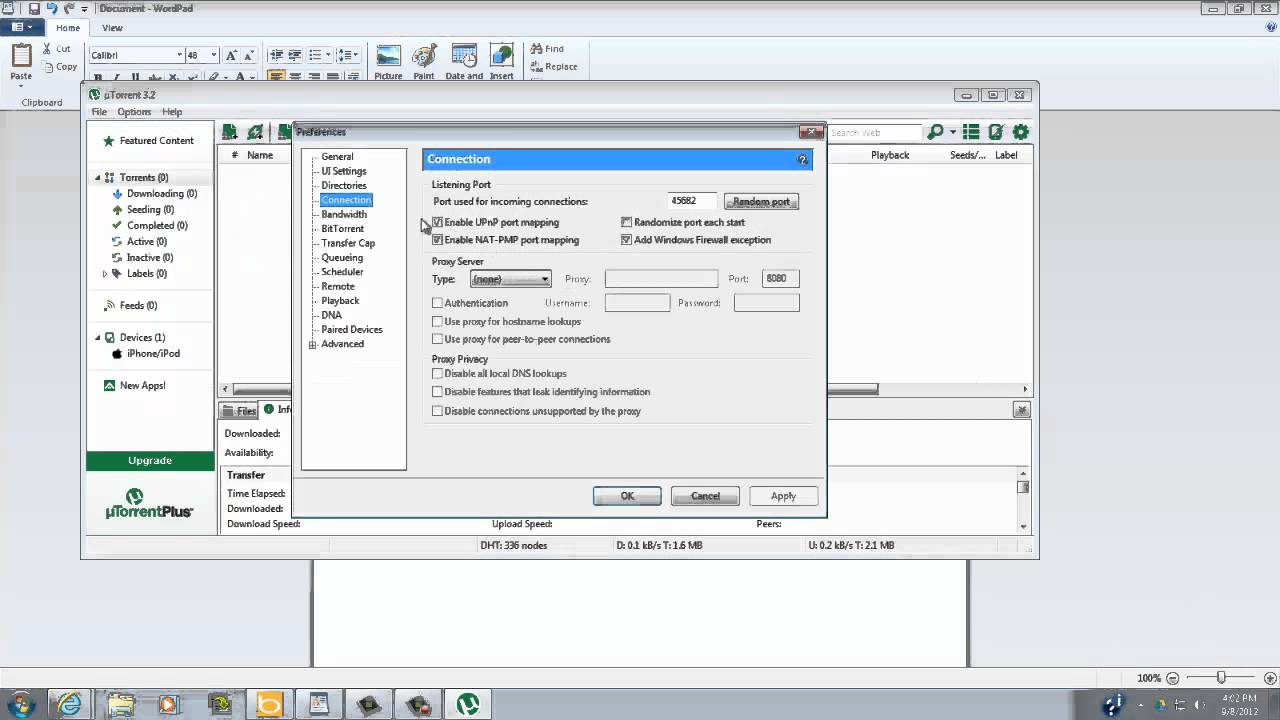
Task: Click the Insert object icon in WordPad
Action: point(502,56)
